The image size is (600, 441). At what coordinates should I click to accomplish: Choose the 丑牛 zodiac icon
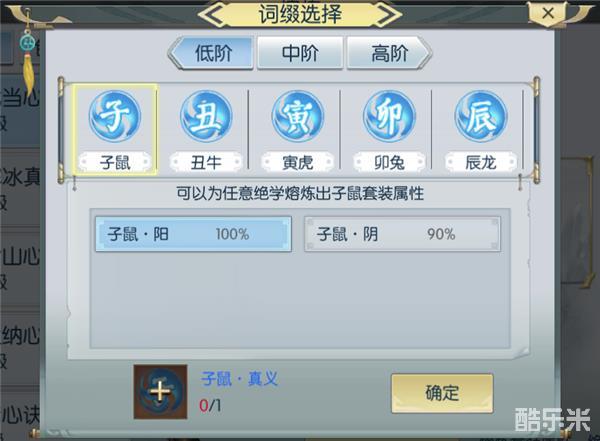pyautogui.click(x=206, y=116)
